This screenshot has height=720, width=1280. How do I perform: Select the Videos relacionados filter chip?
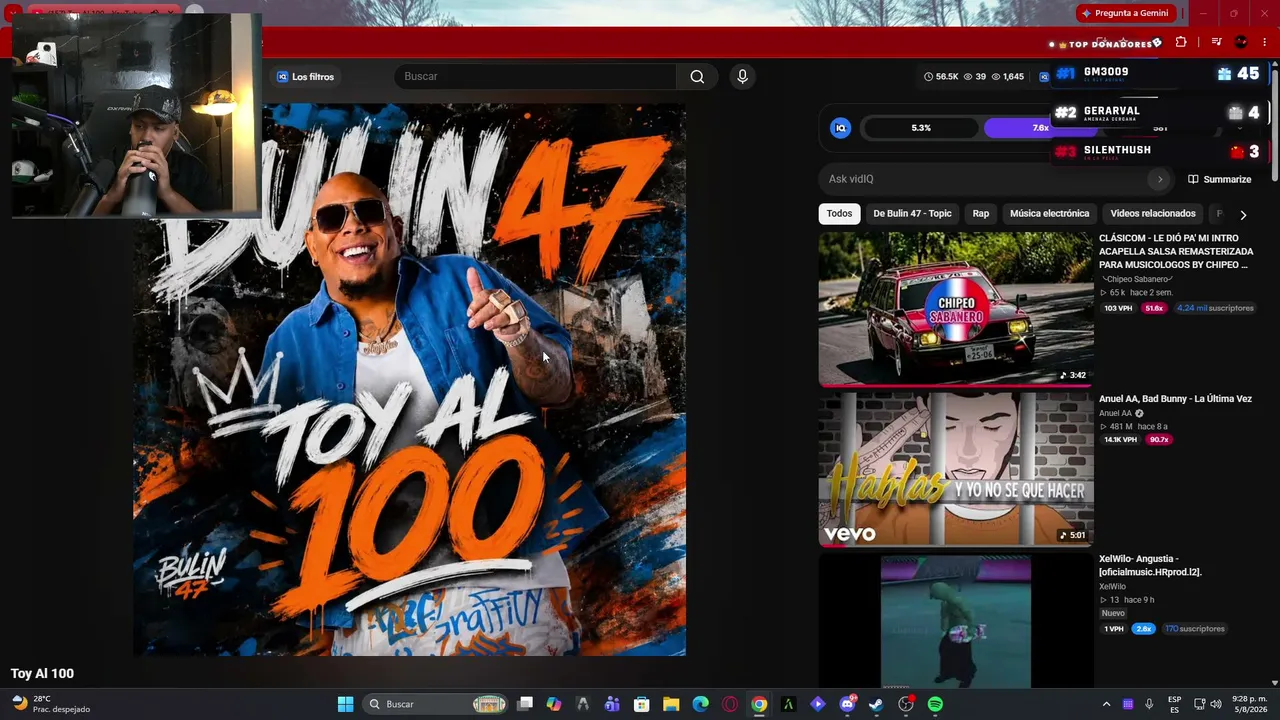1153,214
